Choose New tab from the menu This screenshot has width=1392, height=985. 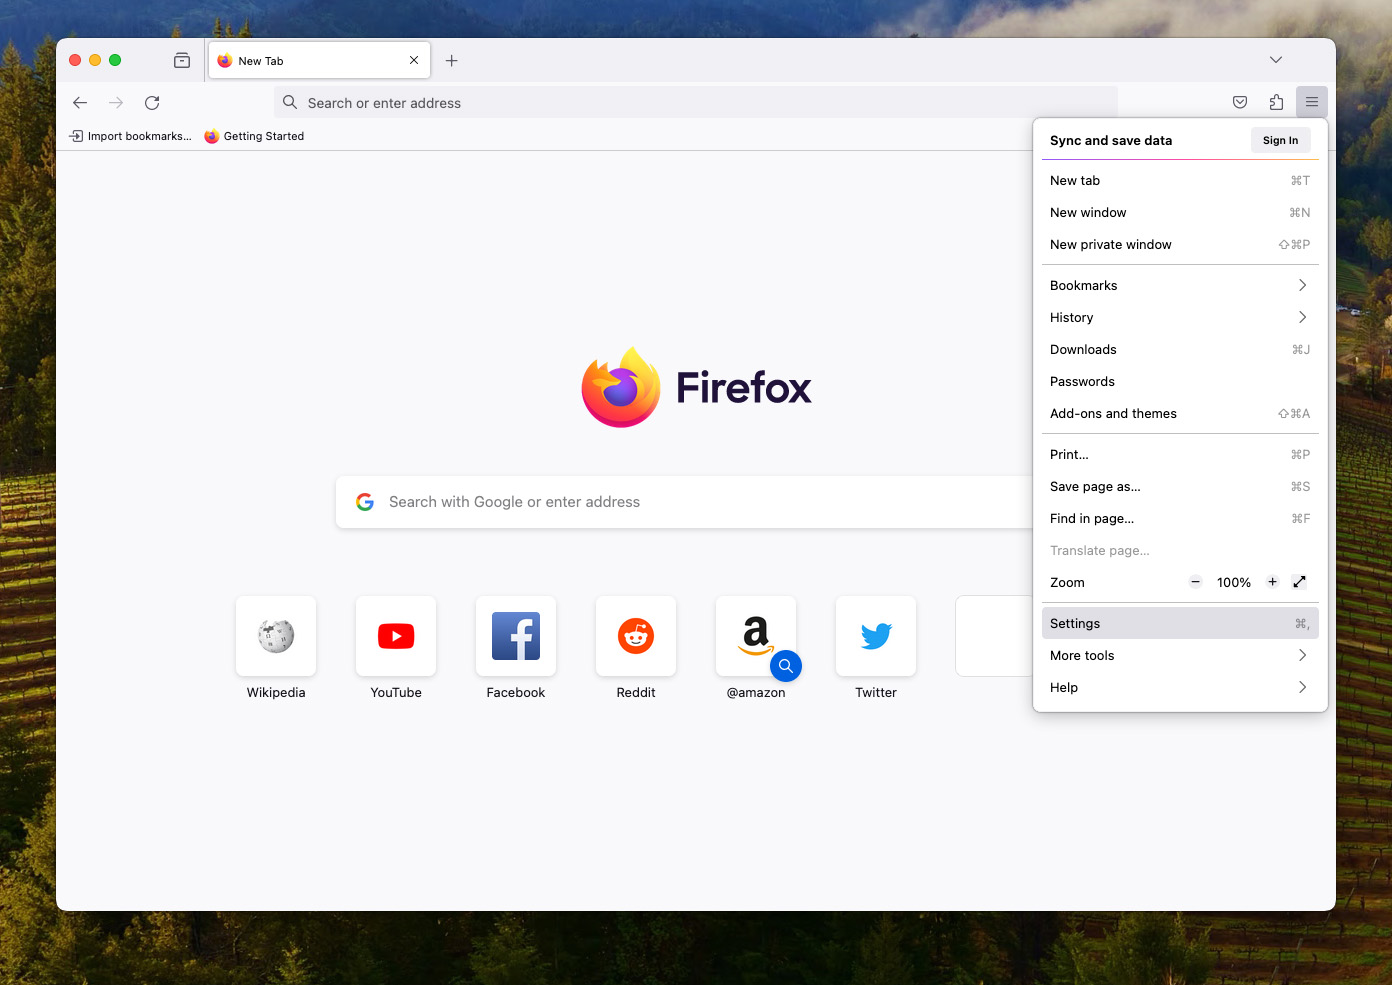point(1180,181)
